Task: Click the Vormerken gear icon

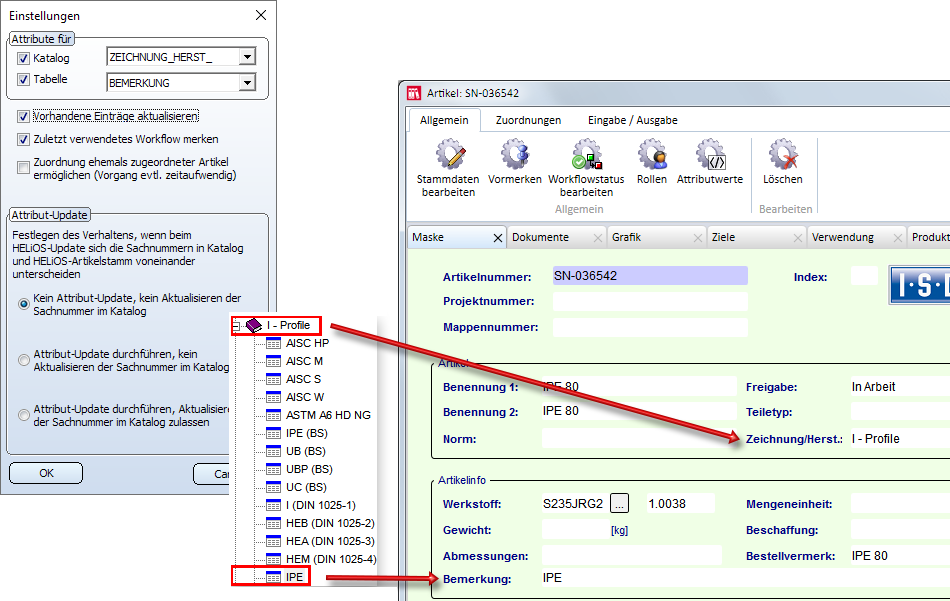Action: pos(515,155)
